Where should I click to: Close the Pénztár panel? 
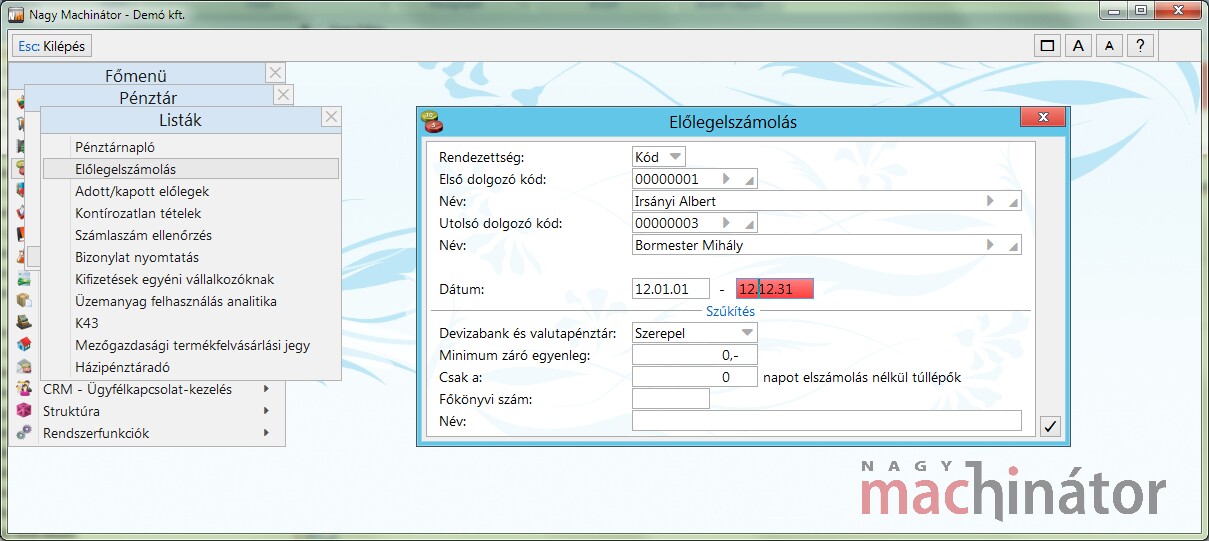point(283,95)
